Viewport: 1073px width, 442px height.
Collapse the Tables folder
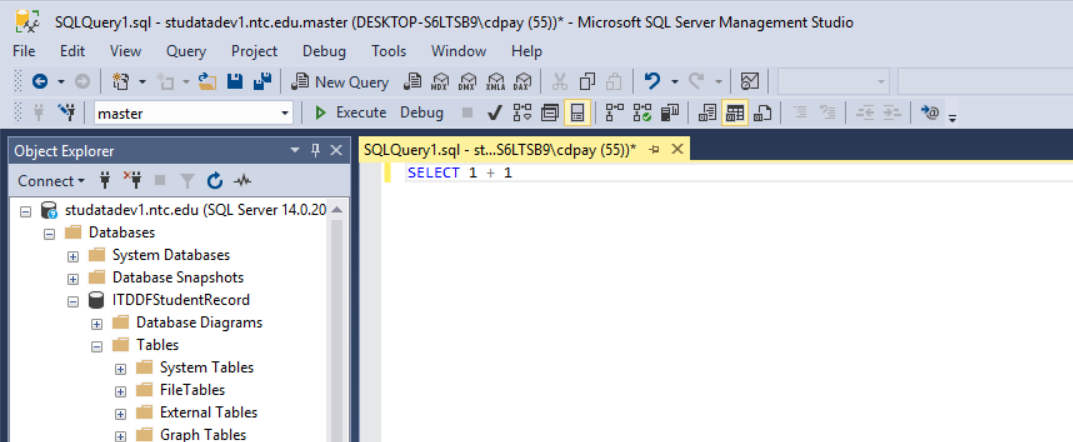click(97, 346)
